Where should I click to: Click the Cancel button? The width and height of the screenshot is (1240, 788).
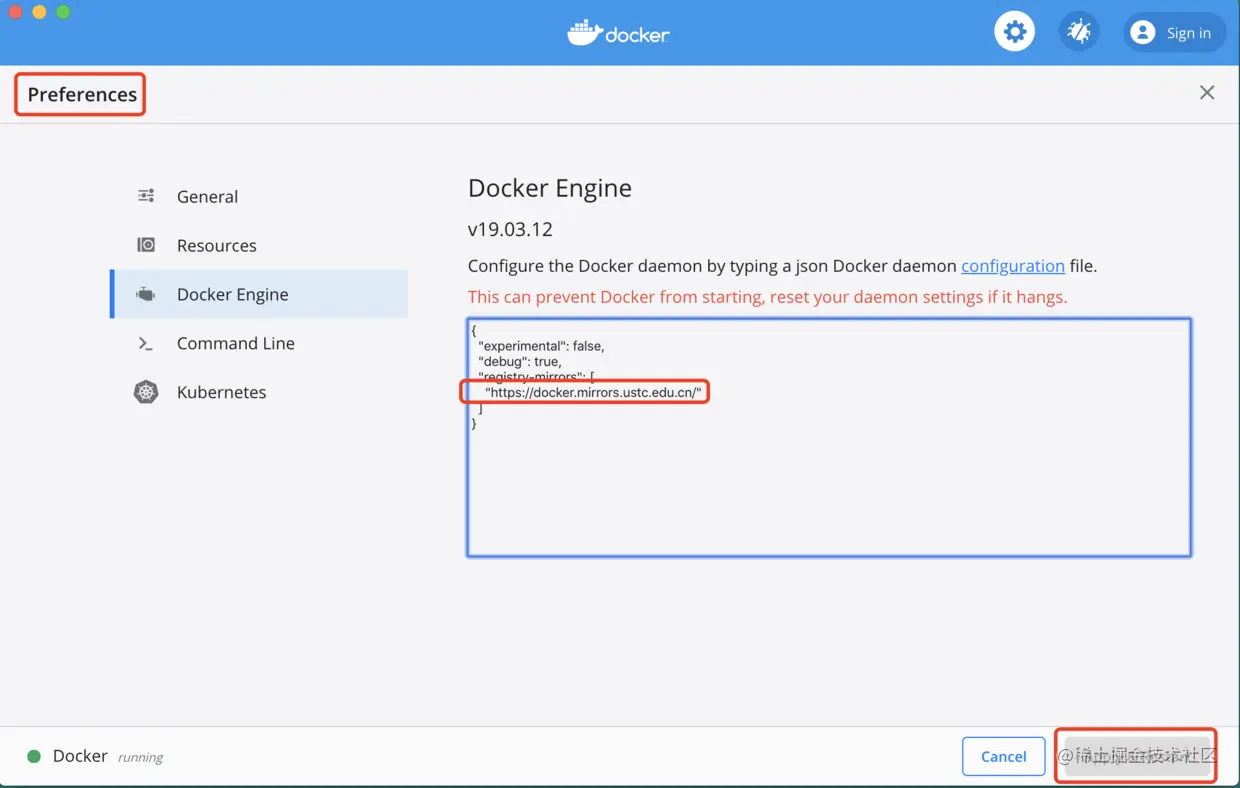pyautogui.click(x=1003, y=757)
